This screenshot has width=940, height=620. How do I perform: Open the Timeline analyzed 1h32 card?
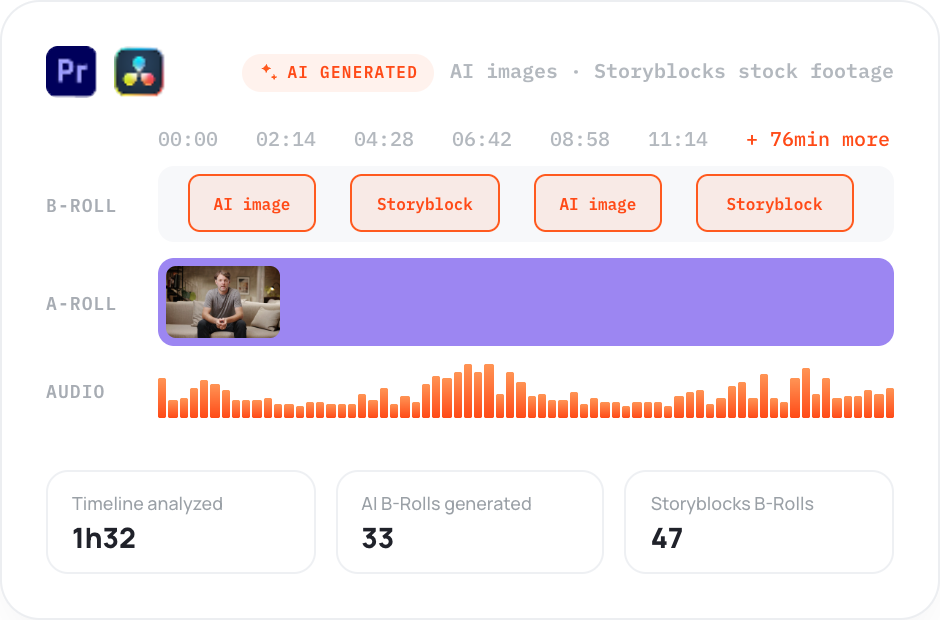181,522
